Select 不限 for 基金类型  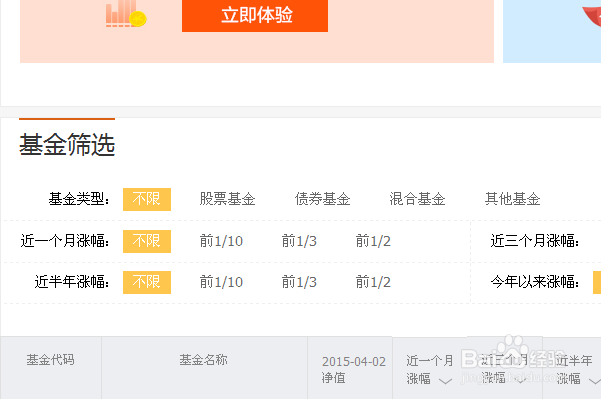click(x=147, y=199)
